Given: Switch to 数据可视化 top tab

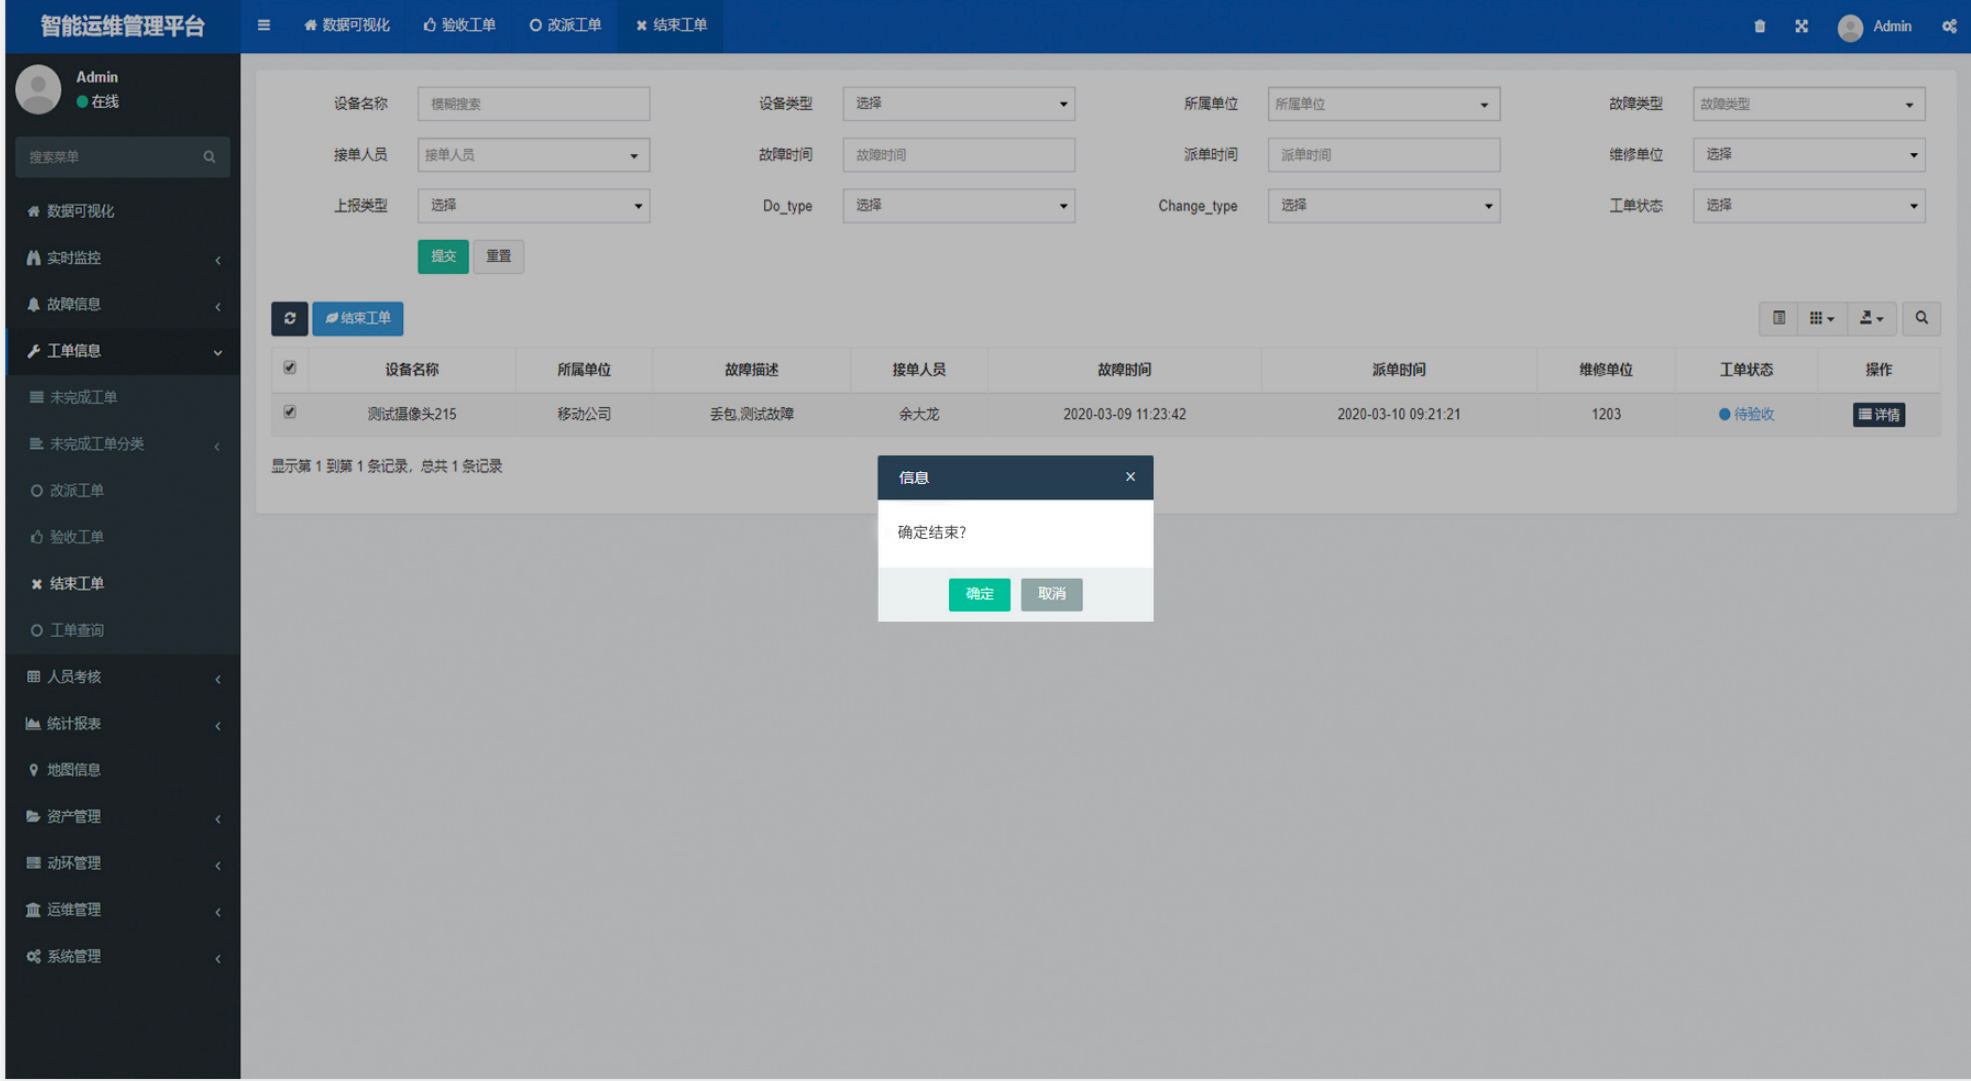Looking at the screenshot, I should [347, 25].
